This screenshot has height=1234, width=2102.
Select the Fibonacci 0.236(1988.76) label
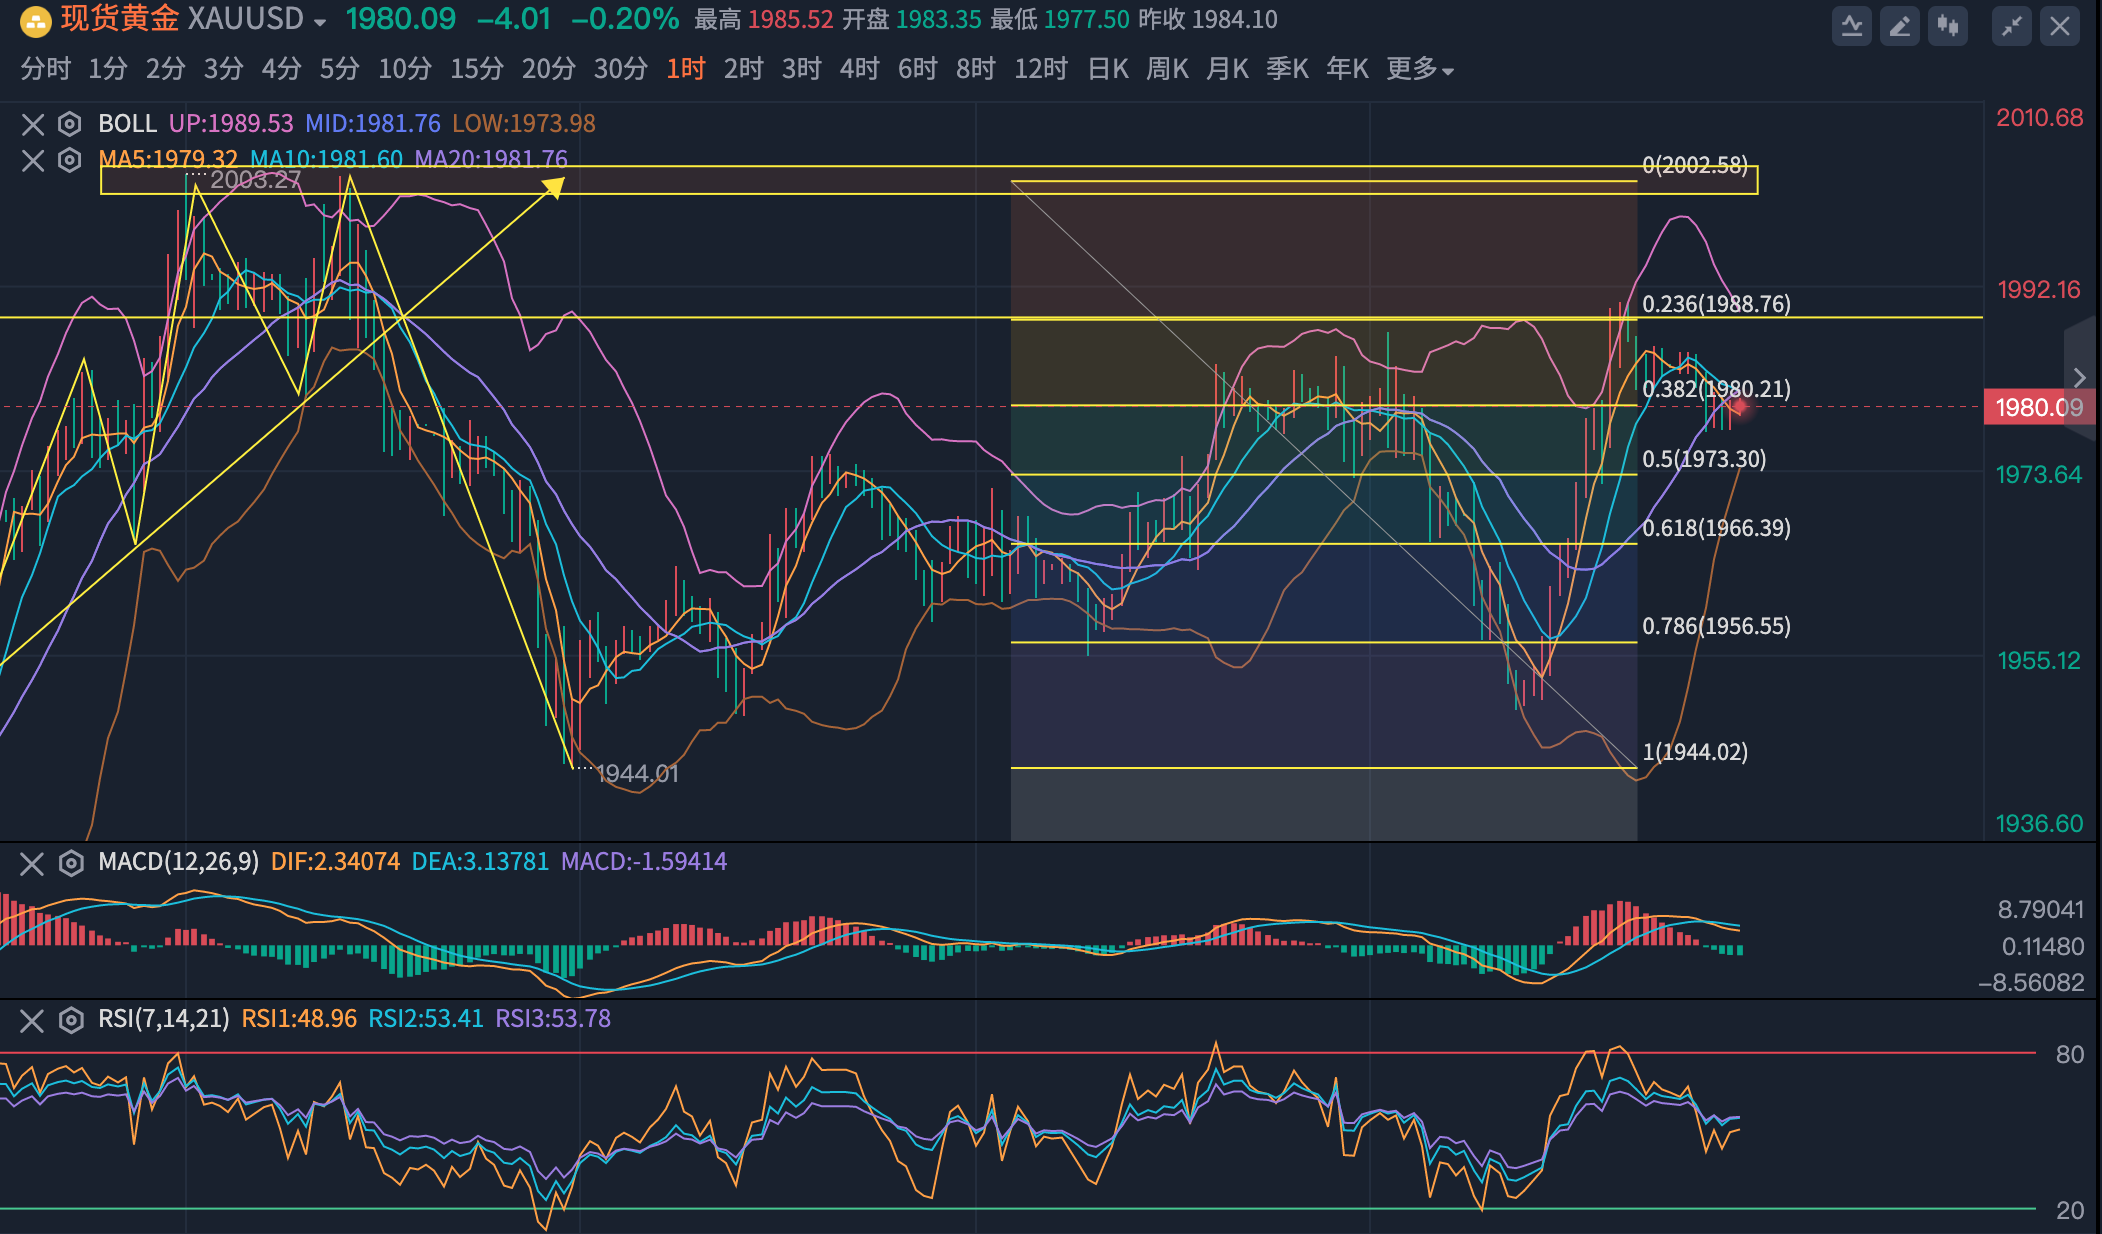(x=1716, y=304)
